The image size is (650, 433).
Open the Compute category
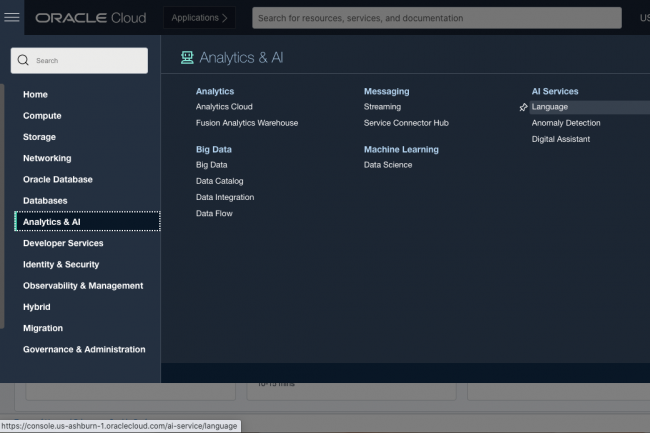[x=42, y=116]
